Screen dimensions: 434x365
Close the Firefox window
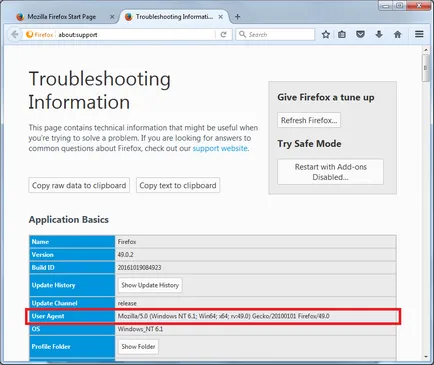coord(419,5)
